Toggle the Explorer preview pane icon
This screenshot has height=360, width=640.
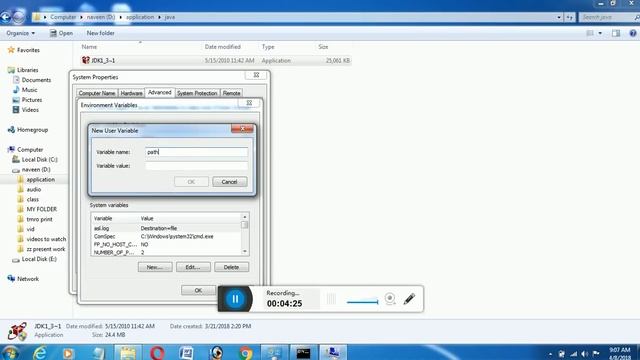(616, 33)
